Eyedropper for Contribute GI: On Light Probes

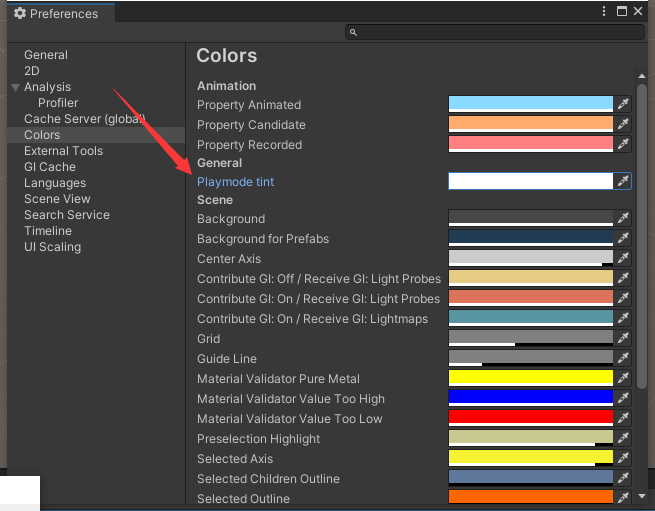pyautogui.click(x=623, y=298)
